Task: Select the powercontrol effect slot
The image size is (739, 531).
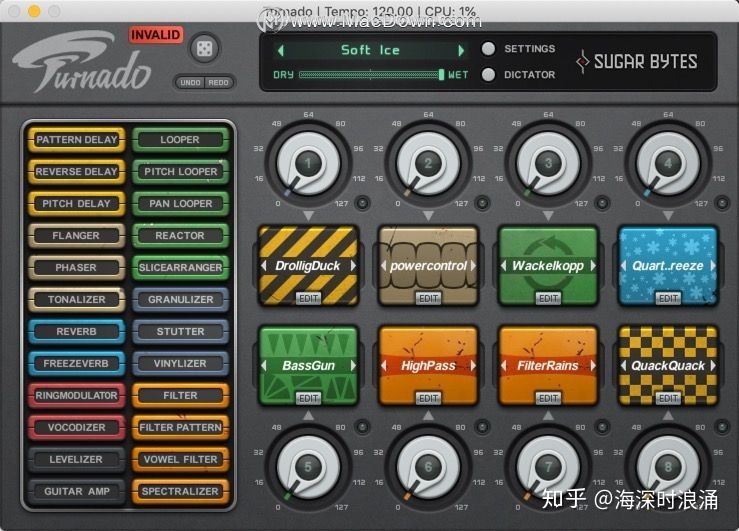Action: point(428,266)
